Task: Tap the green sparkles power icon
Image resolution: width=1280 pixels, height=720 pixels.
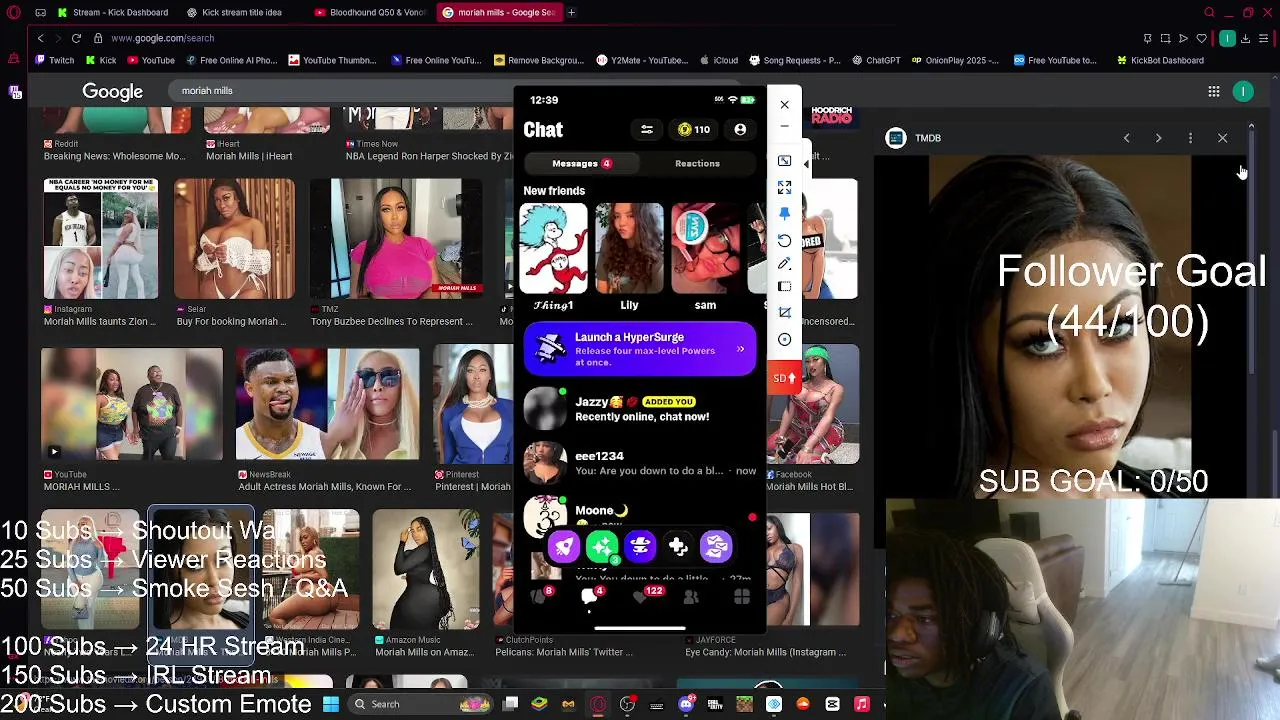Action: coord(602,546)
